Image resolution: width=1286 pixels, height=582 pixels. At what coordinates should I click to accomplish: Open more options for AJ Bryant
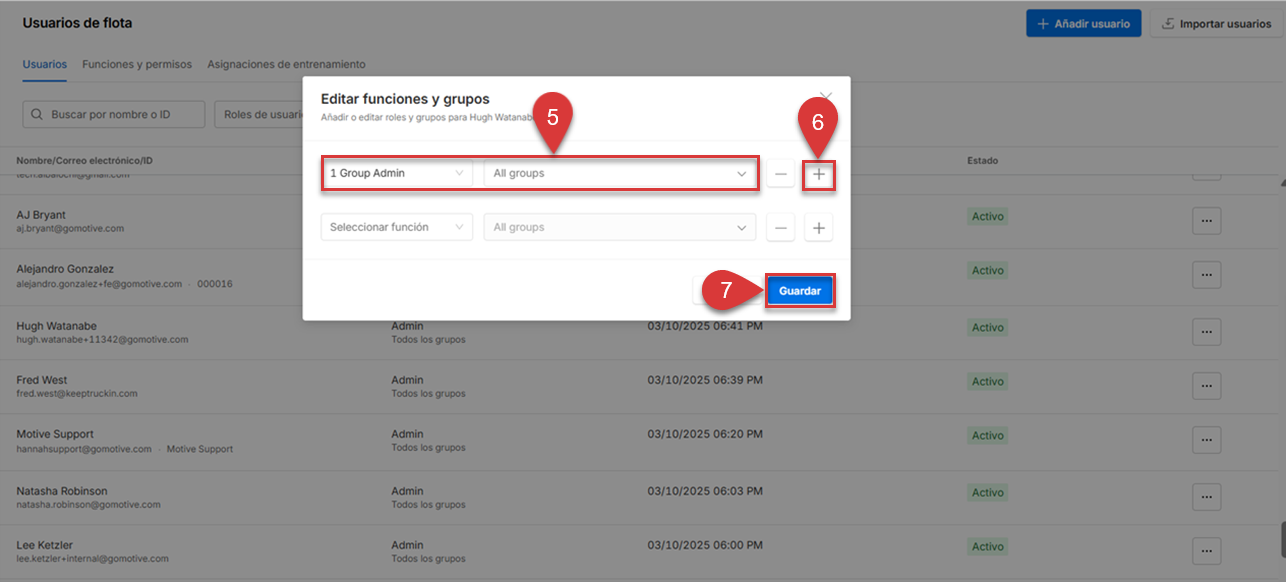1207,220
